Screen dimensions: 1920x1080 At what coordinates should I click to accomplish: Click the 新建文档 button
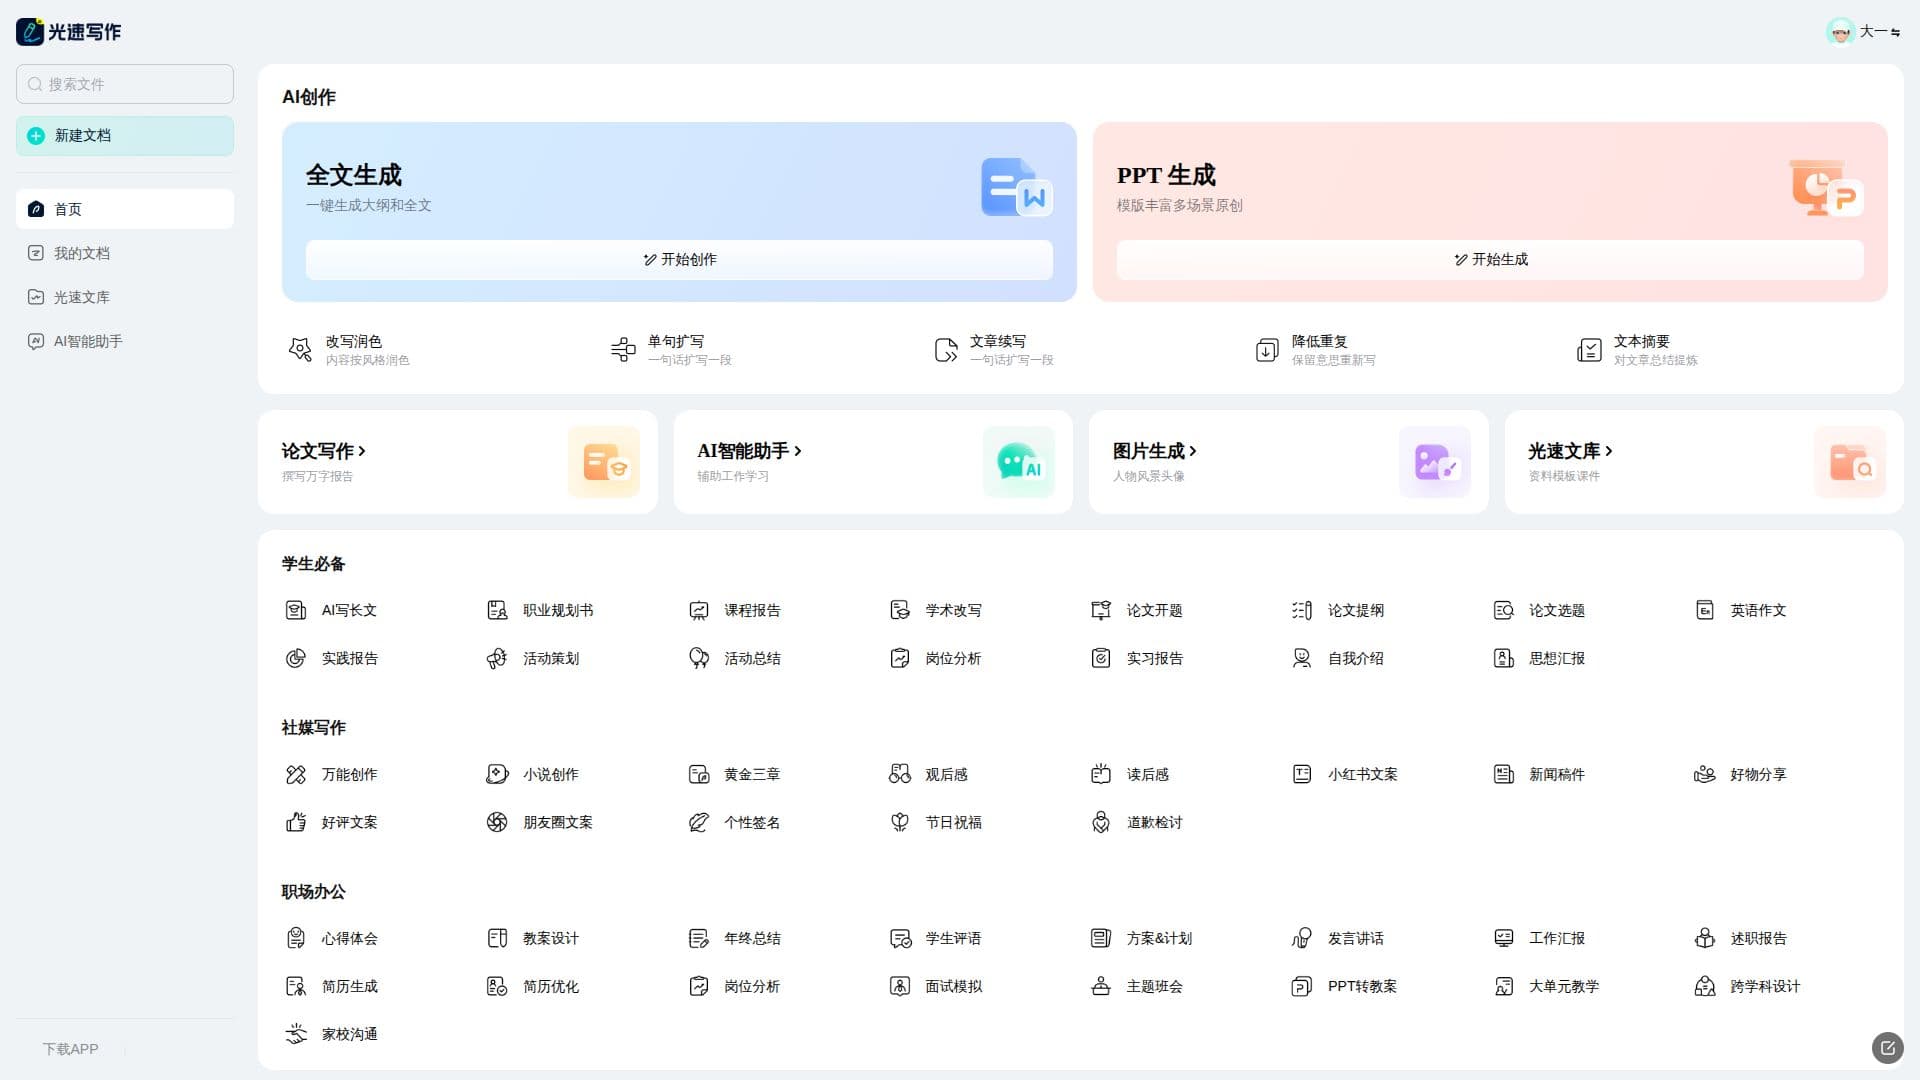(x=125, y=135)
